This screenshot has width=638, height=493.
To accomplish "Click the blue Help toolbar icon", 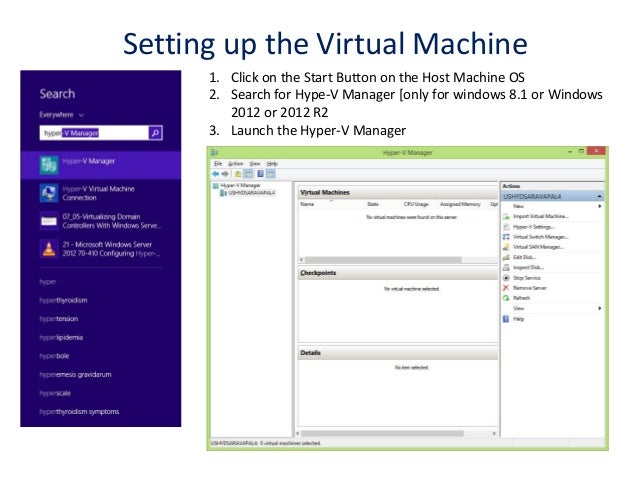I will coord(260,174).
